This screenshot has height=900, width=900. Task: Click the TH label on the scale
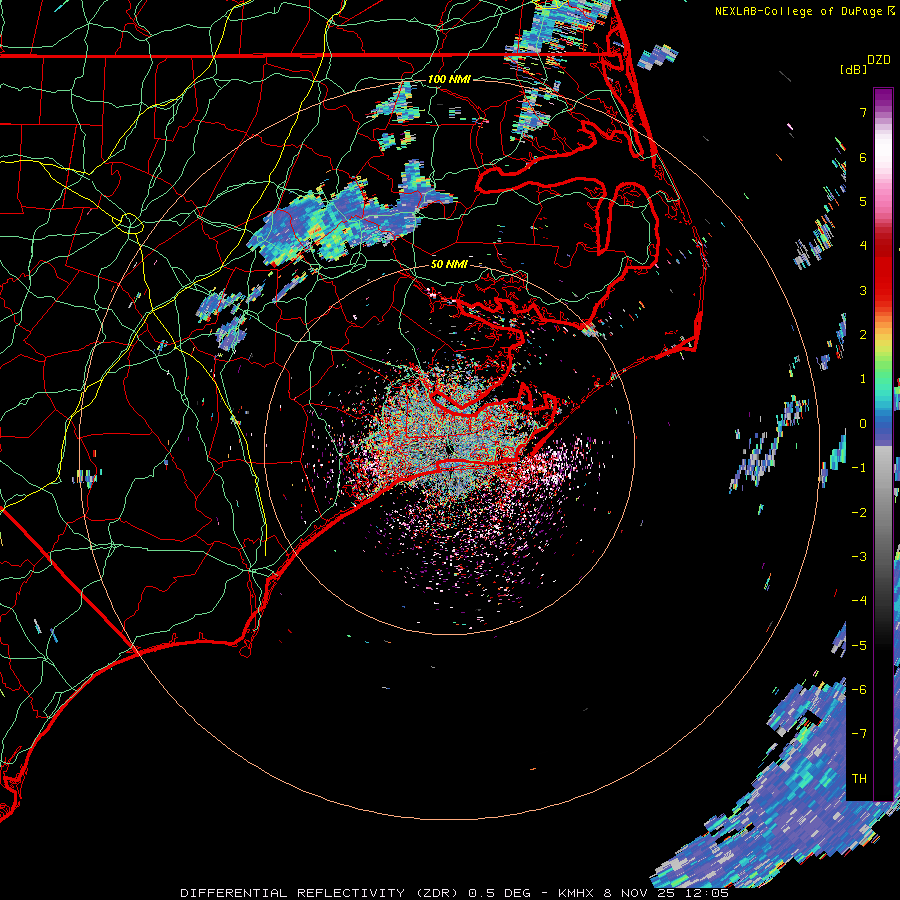[x=859, y=779]
